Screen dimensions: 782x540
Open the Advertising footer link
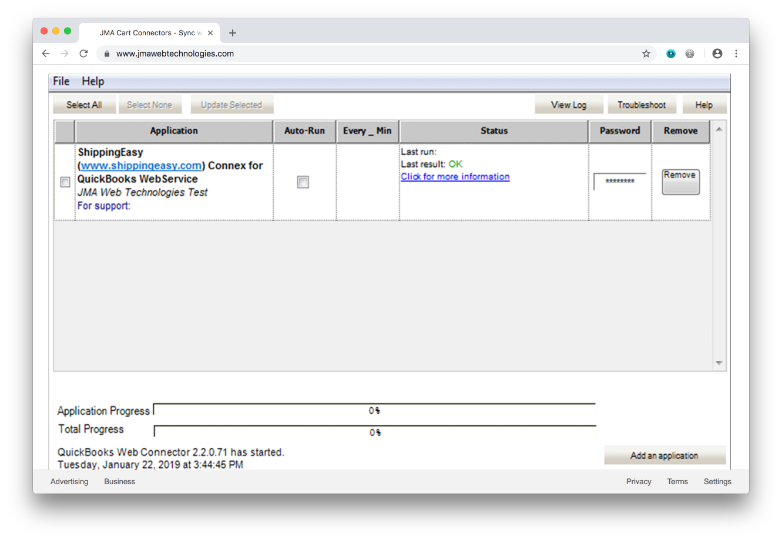click(69, 482)
